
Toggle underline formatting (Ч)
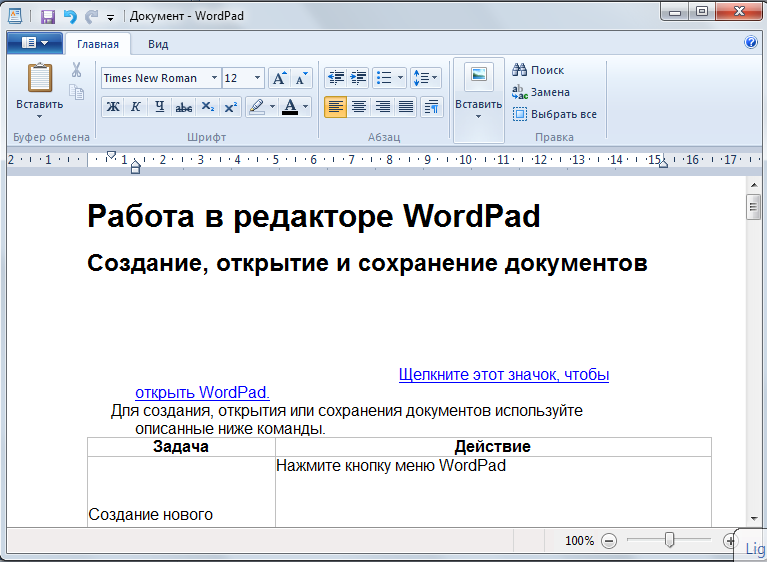(x=159, y=107)
